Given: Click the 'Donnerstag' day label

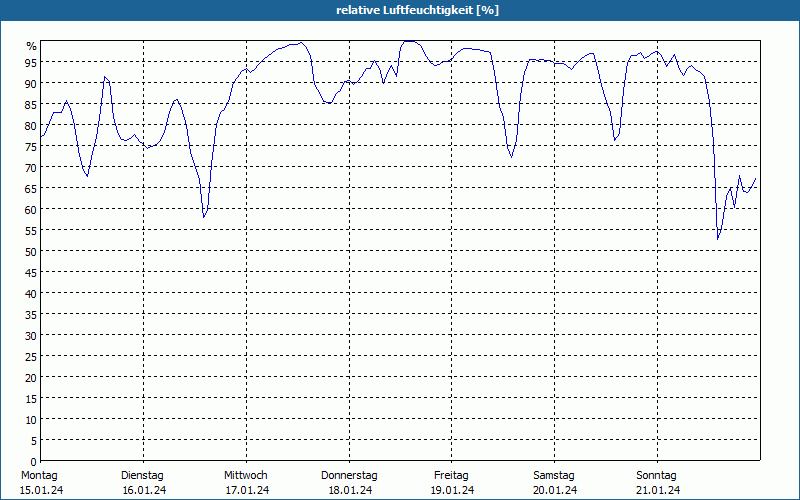Looking at the screenshot, I should 349,475.
